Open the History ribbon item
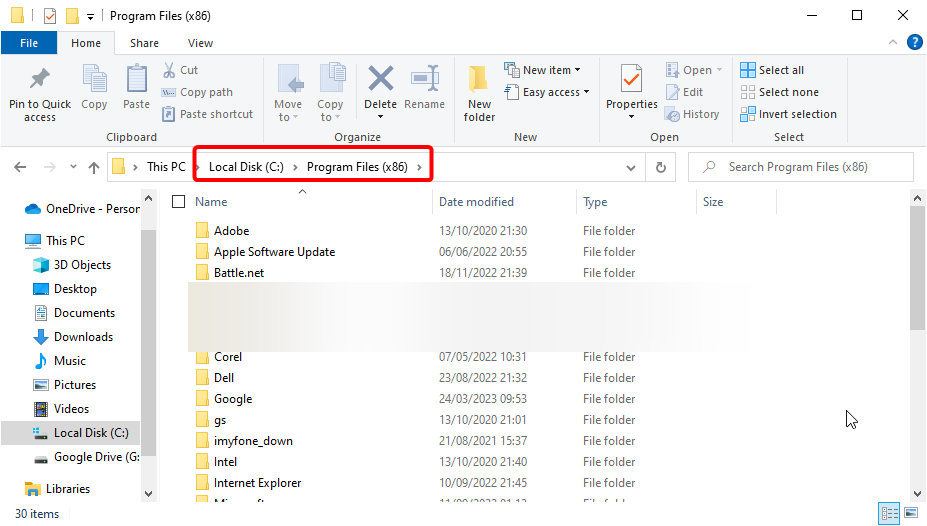 (x=692, y=114)
